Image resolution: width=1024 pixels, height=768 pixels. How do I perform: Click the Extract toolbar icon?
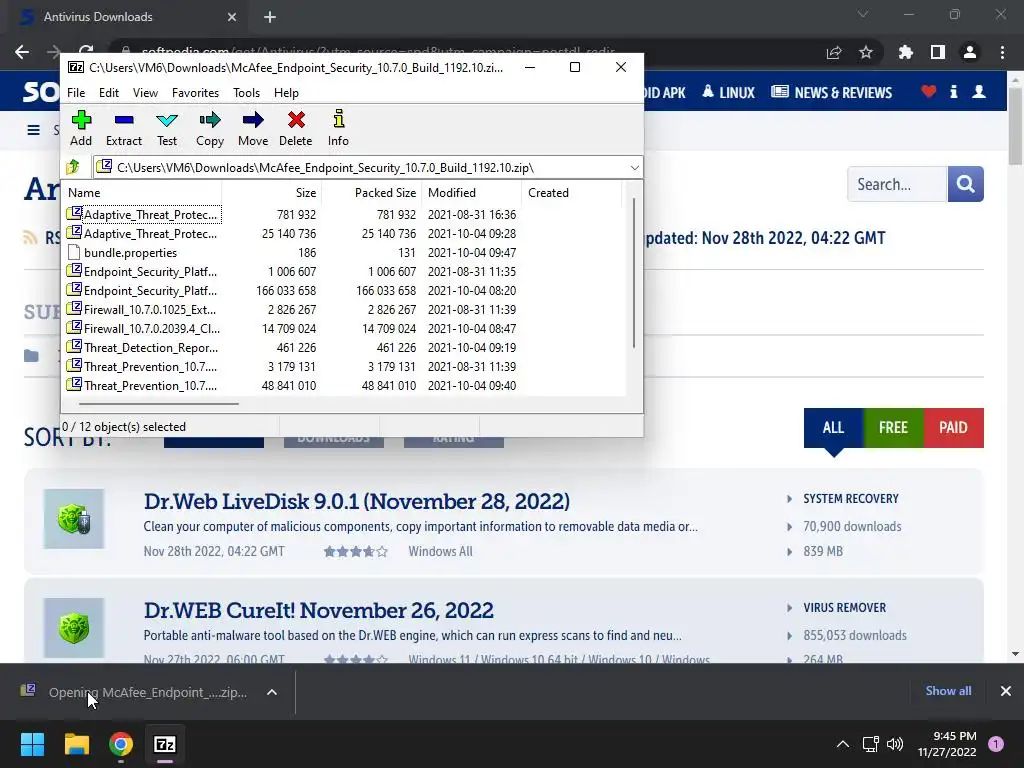tap(123, 128)
